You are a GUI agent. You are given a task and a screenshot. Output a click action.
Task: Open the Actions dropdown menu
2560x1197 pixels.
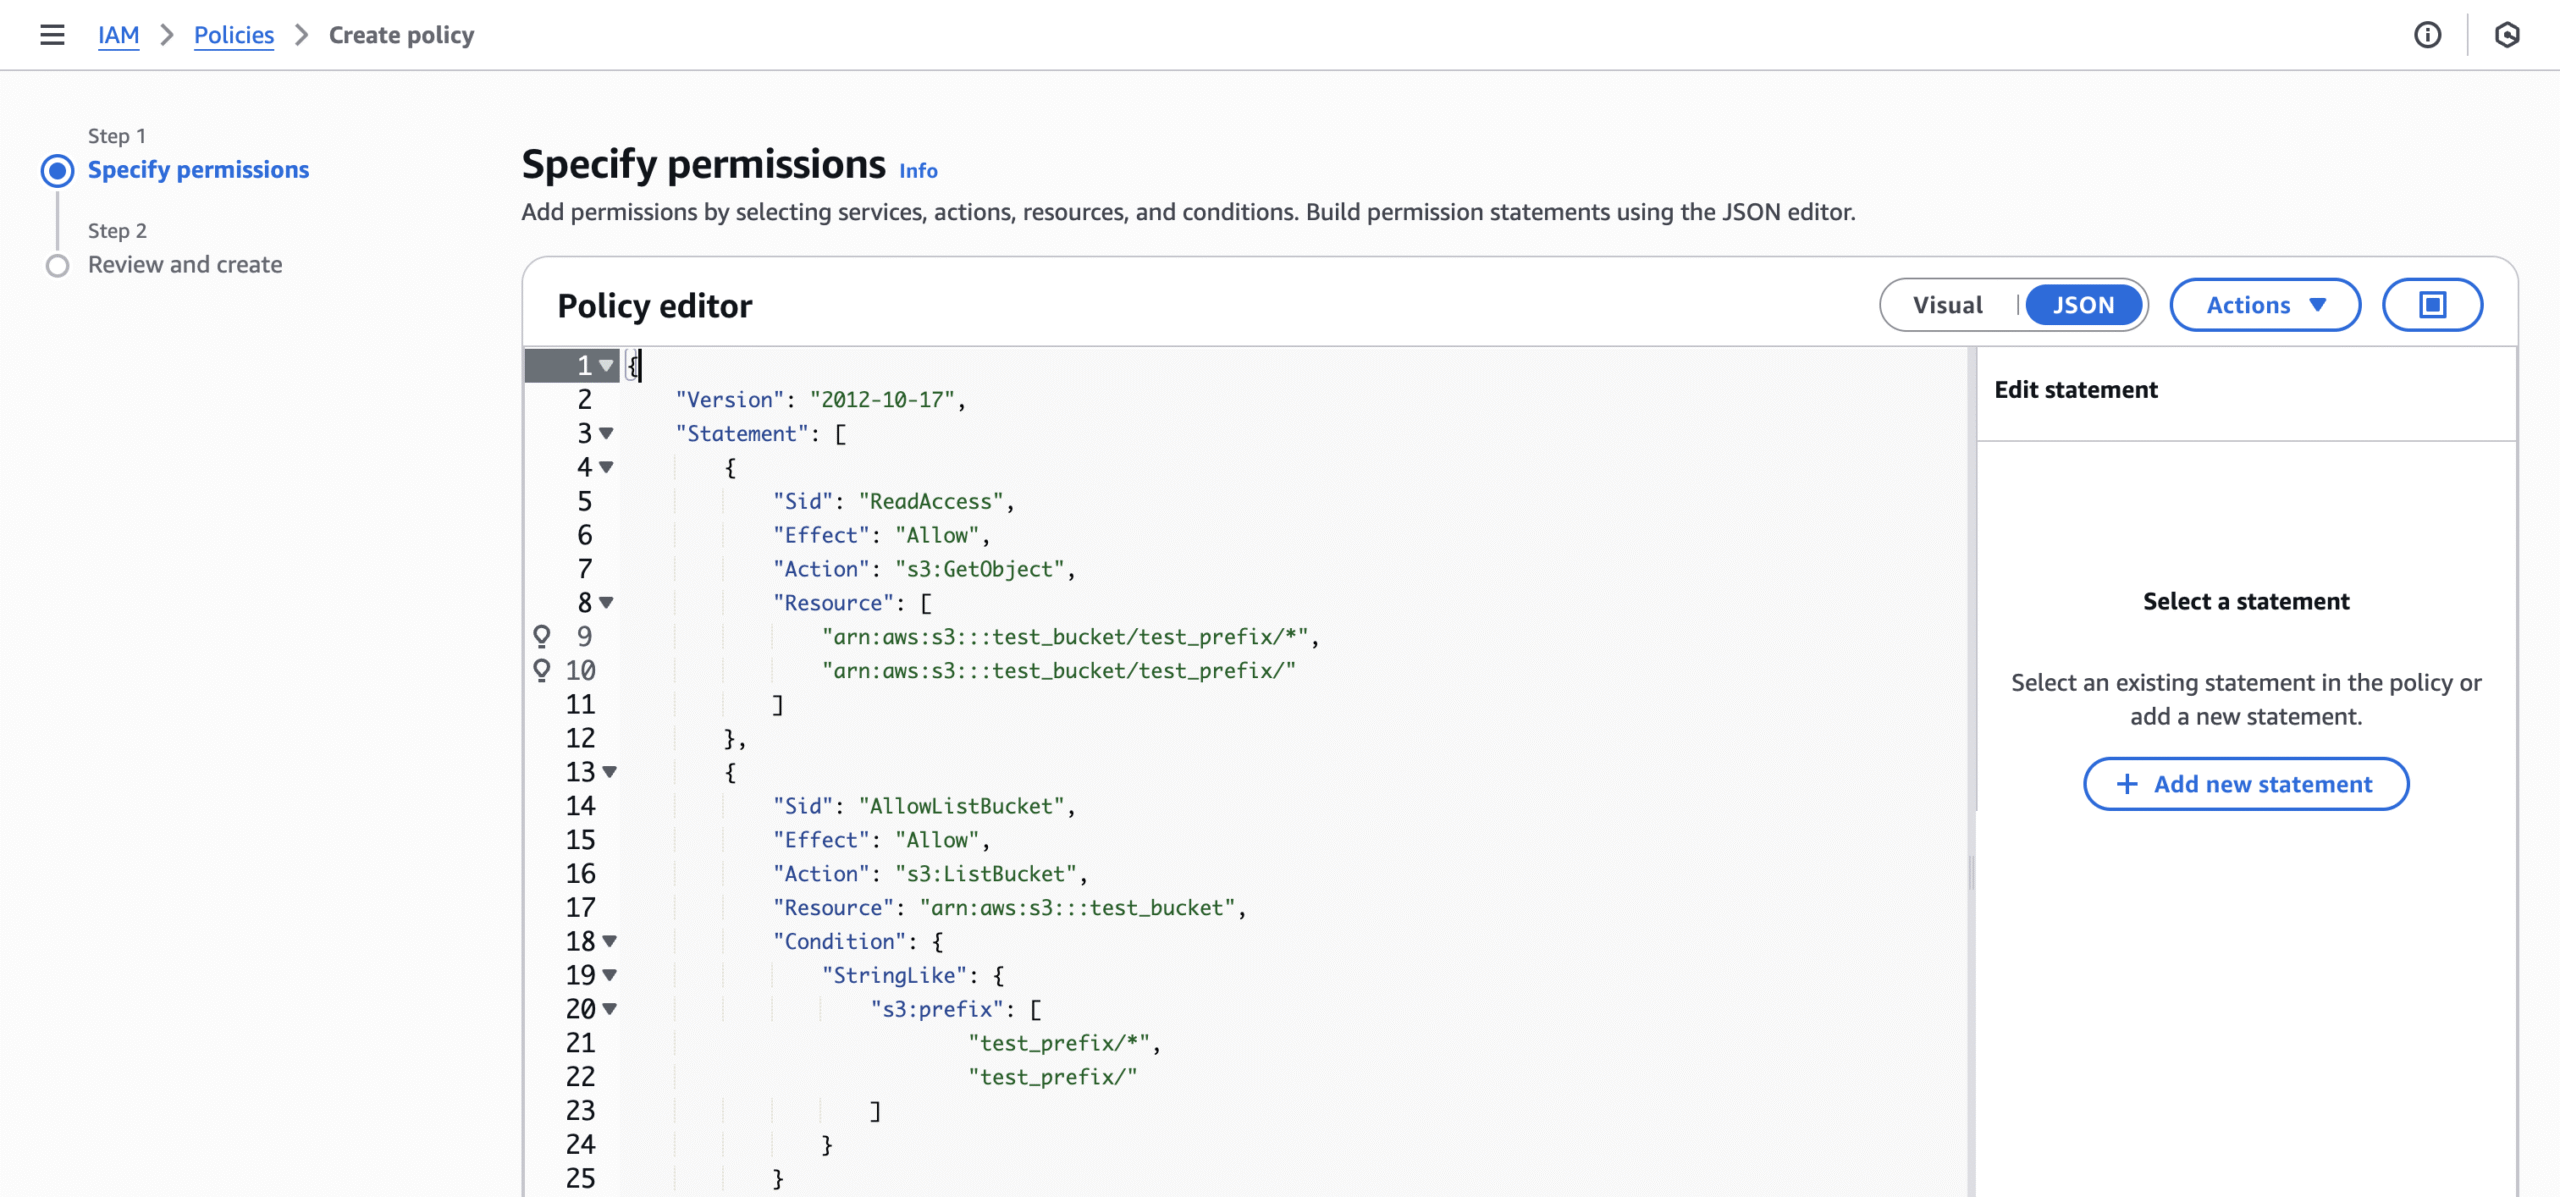tap(2264, 305)
